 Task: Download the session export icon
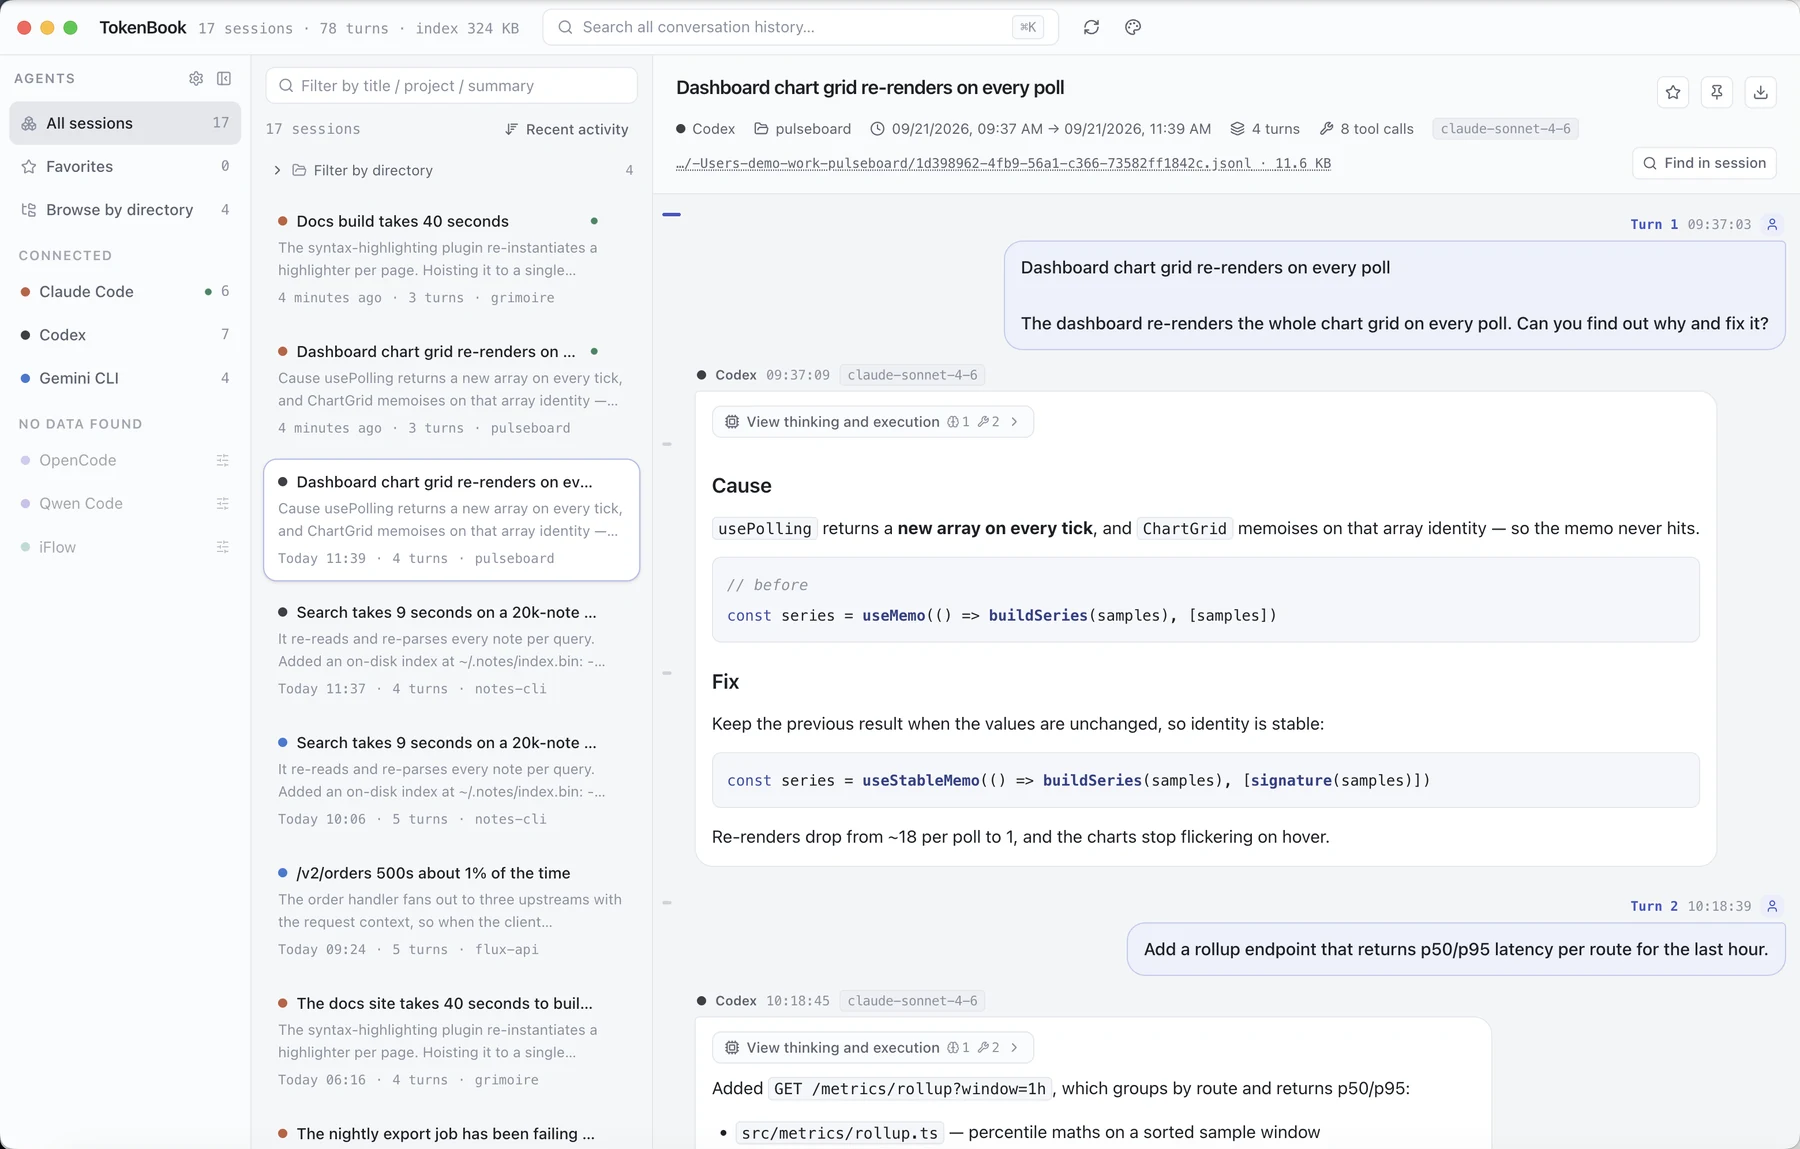(1761, 92)
